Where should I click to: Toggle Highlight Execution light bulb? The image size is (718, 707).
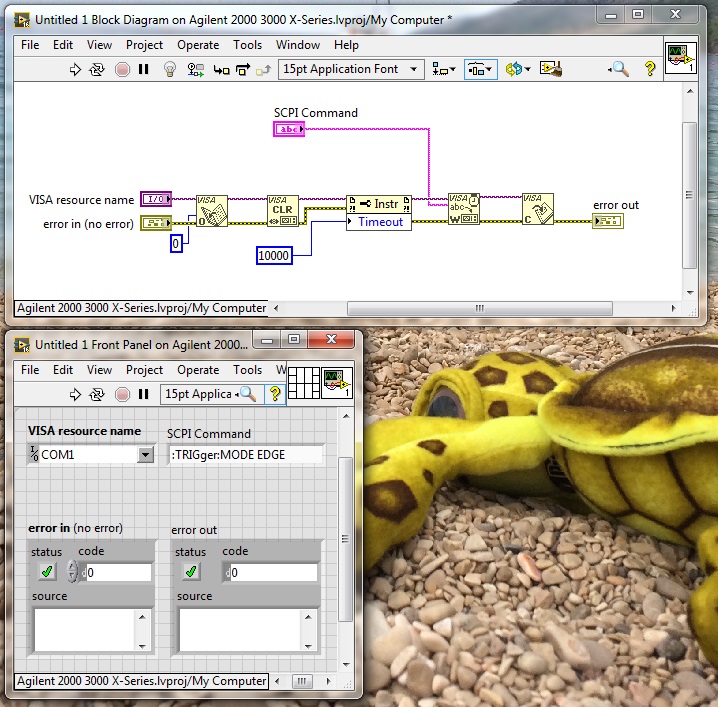[x=170, y=70]
